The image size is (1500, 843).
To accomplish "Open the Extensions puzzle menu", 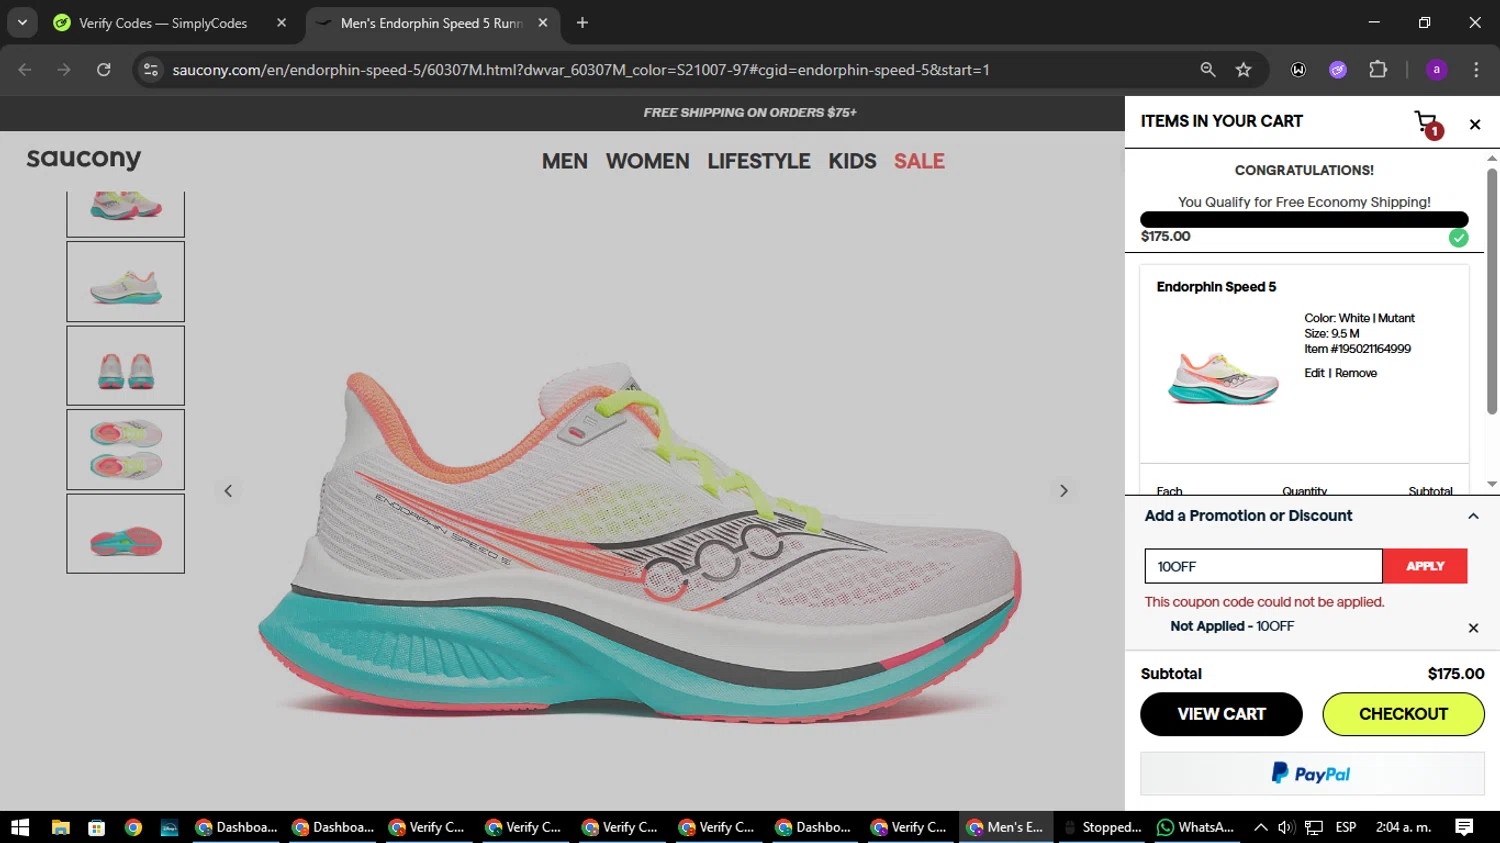I will click(x=1378, y=70).
